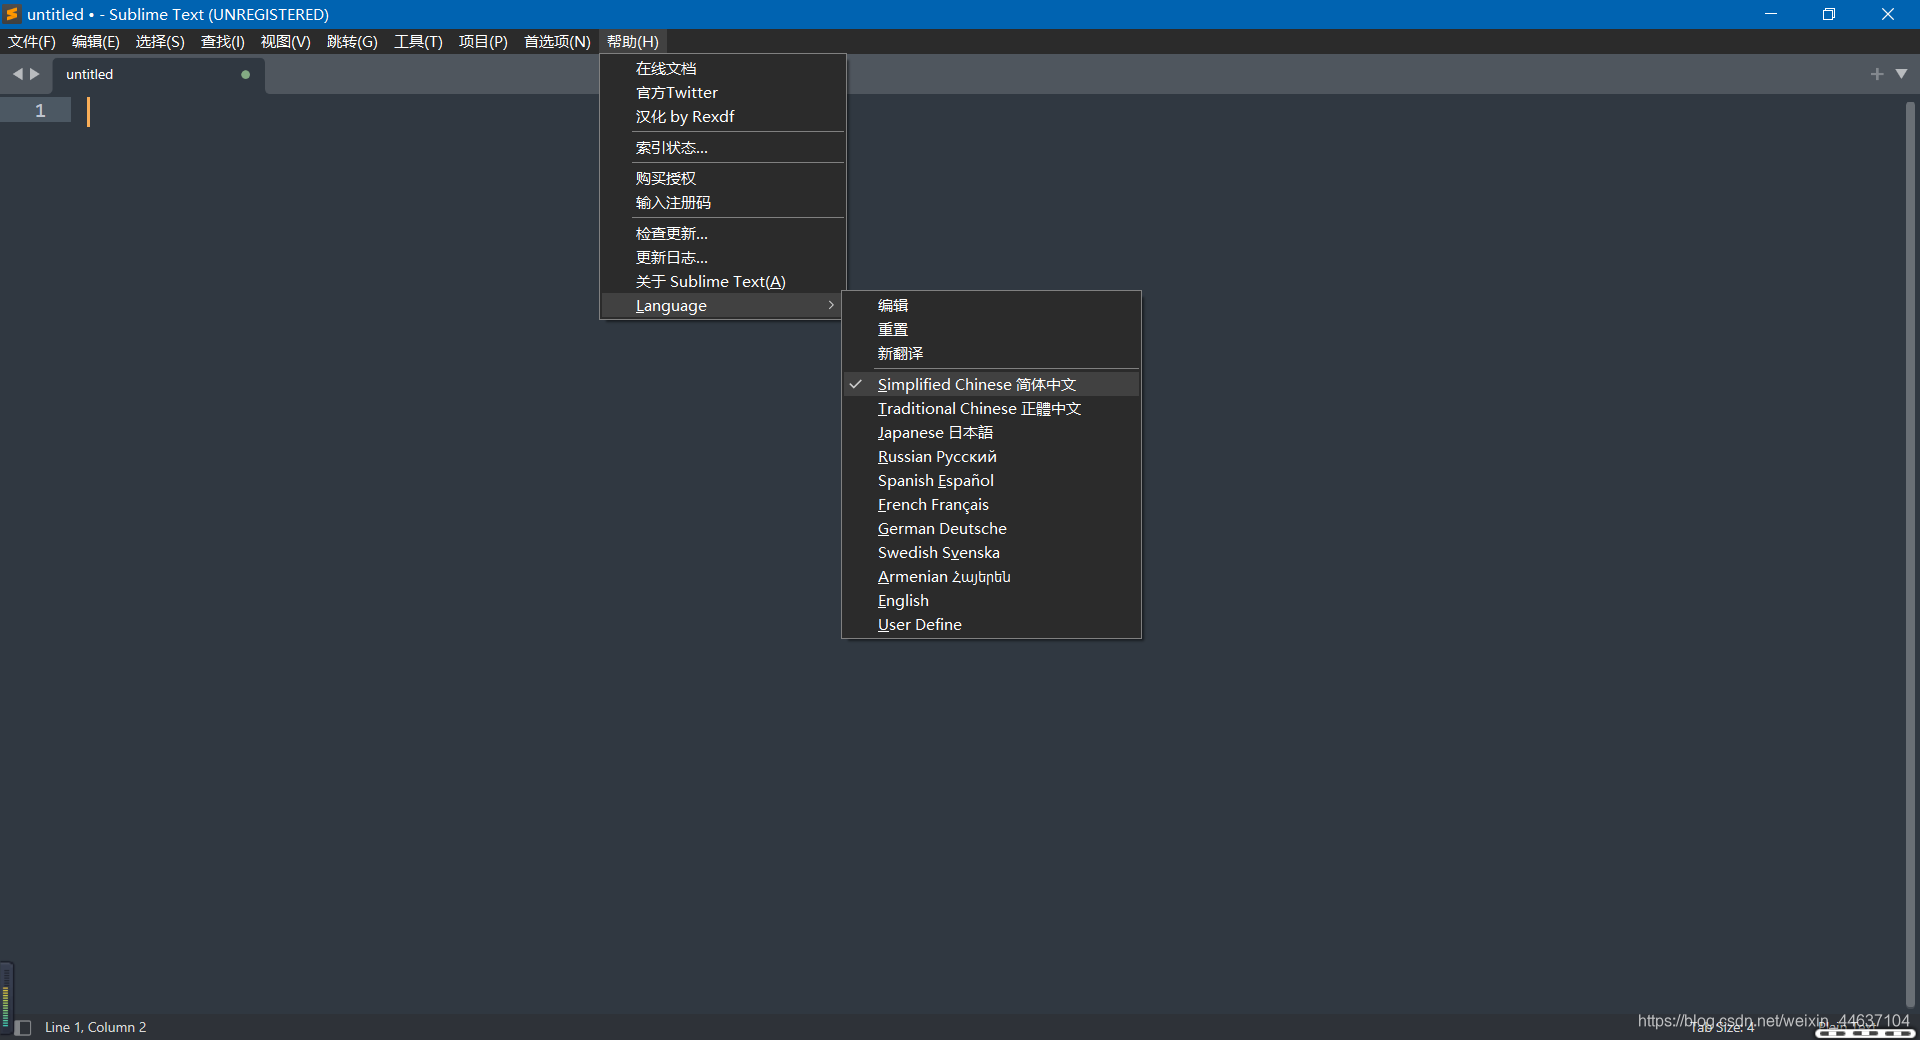Image resolution: width=1920 pixels, height=1040 pixels.
Task: Click 检查更新... menu entry
Action: pyautogui.click(x=723, y=233)
